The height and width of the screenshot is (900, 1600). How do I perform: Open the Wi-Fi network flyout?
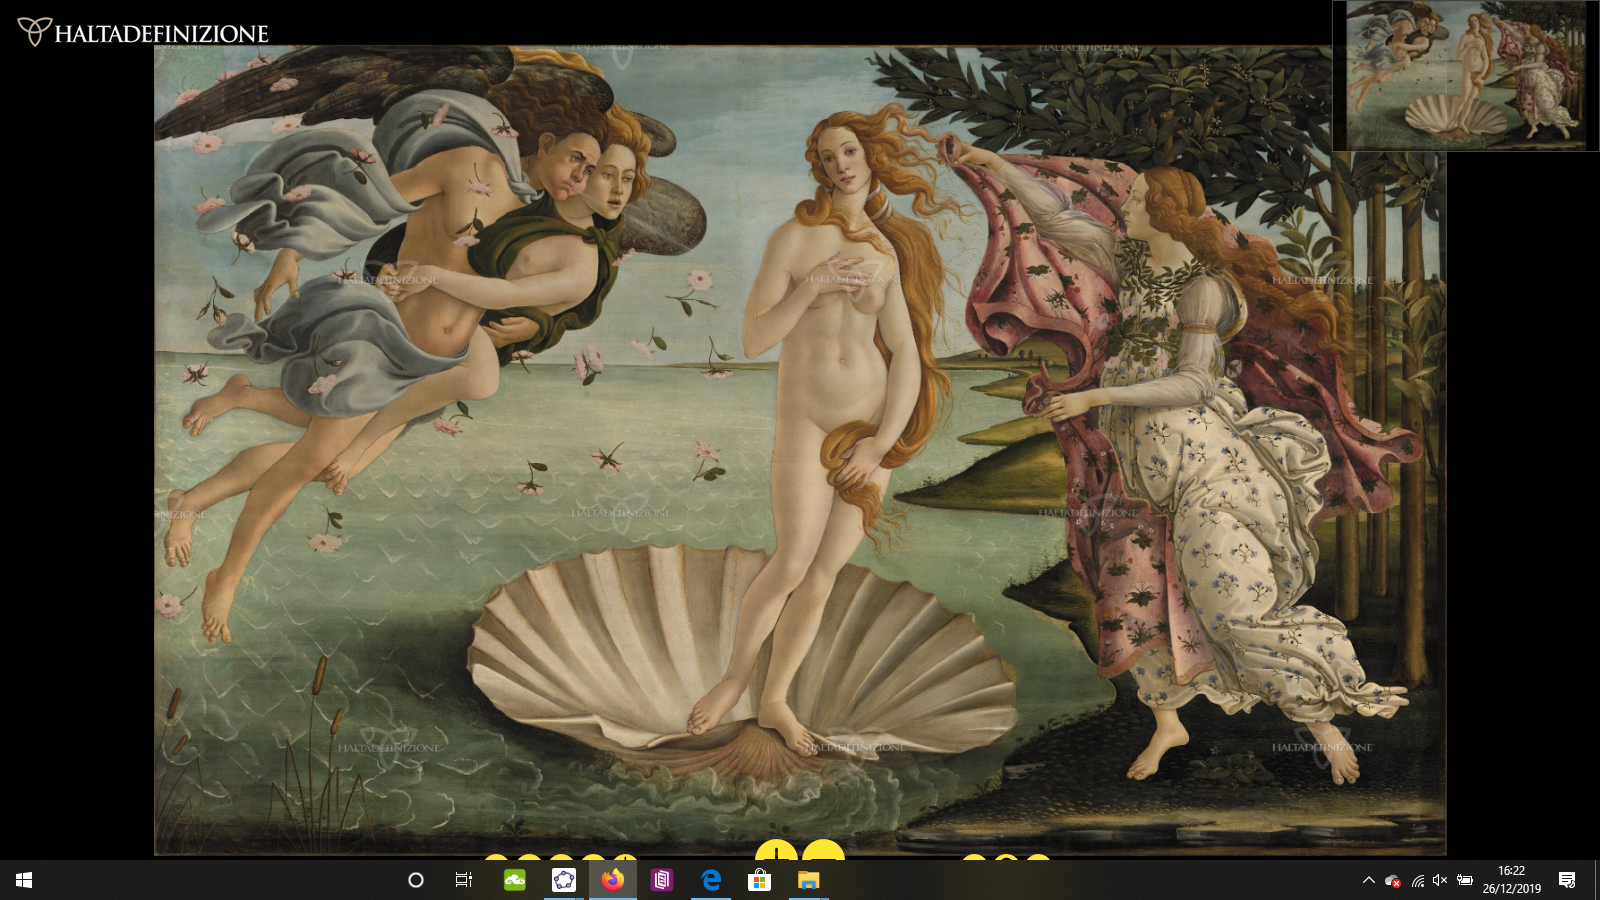(x=1417, y=881)
